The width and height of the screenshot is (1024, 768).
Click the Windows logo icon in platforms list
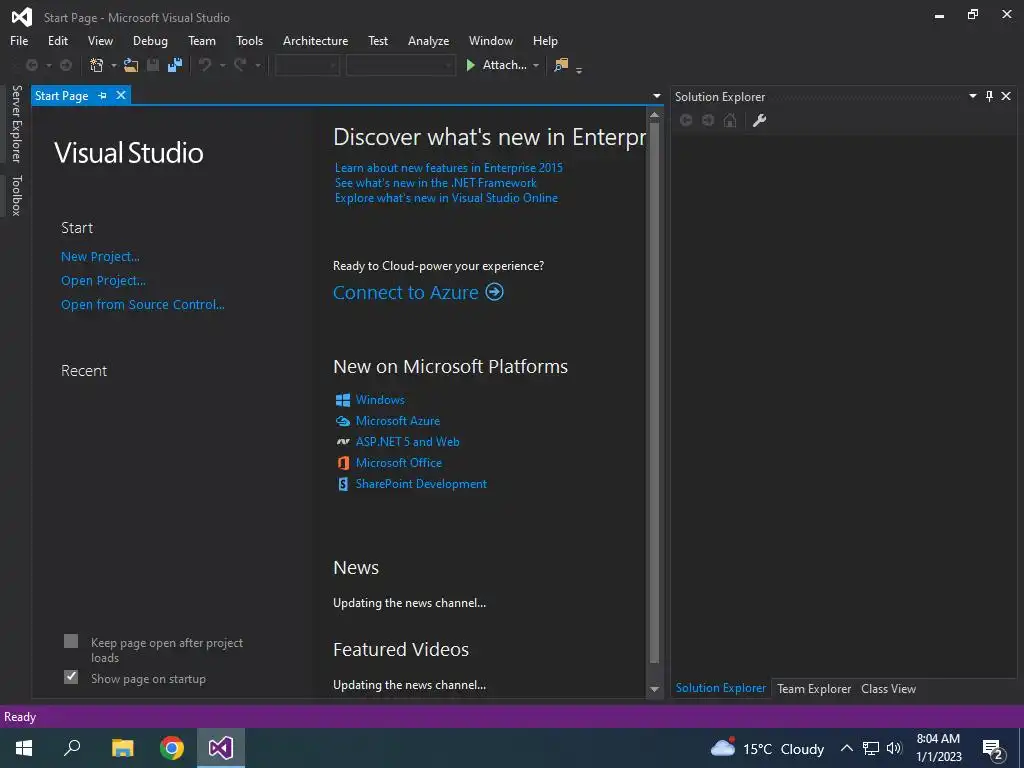(x=343, y=400)
